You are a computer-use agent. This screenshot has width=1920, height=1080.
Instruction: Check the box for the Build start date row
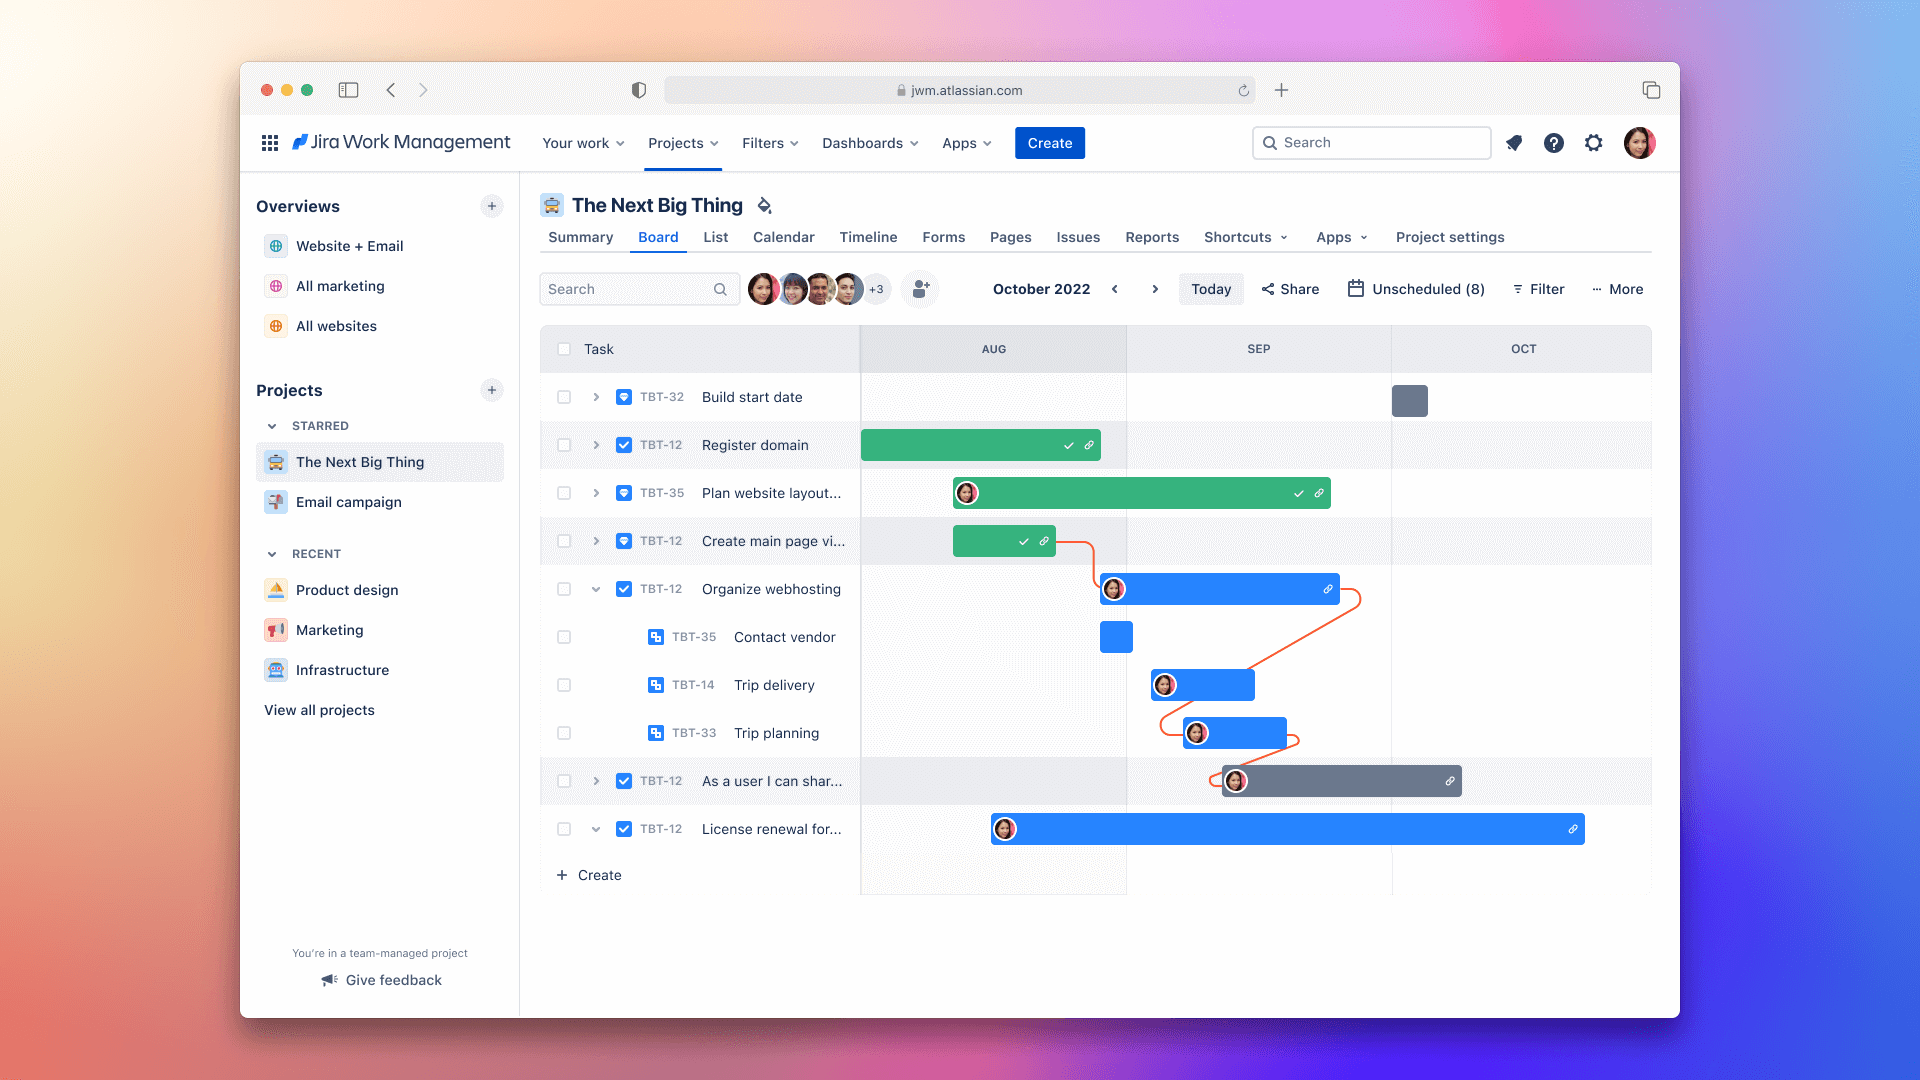tap(564, 397)
